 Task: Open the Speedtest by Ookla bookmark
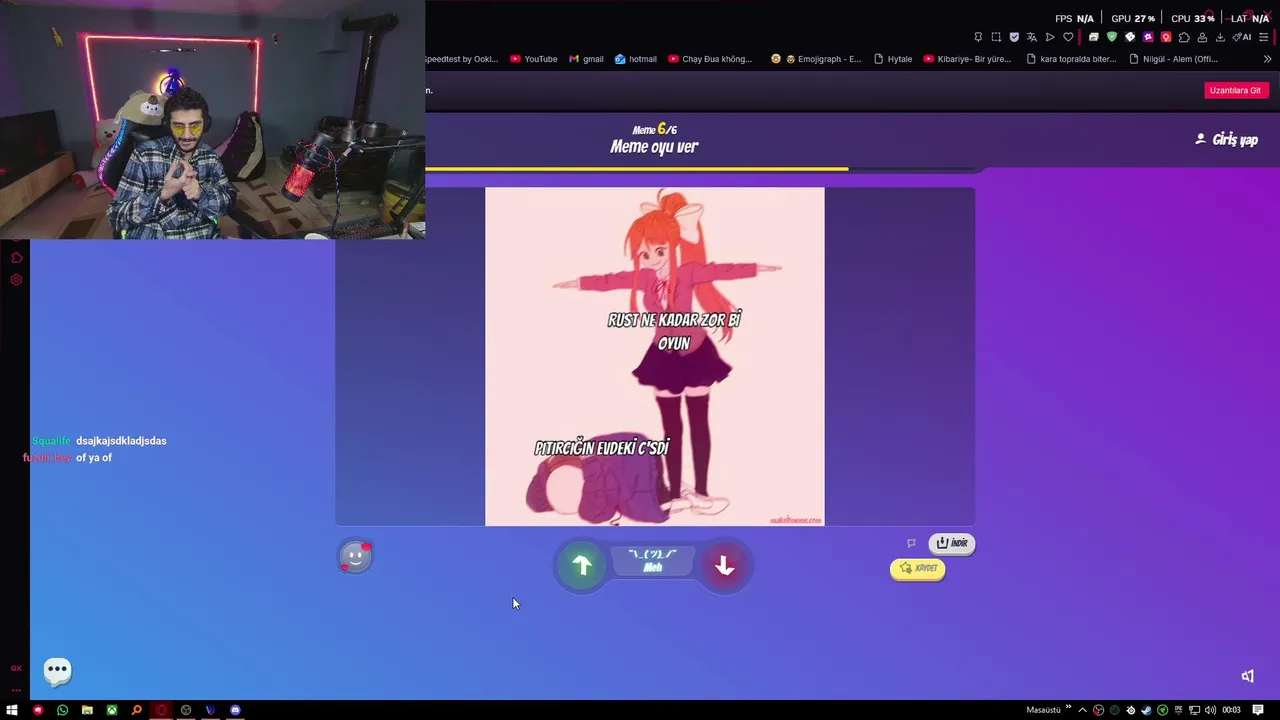click(461, 59)
